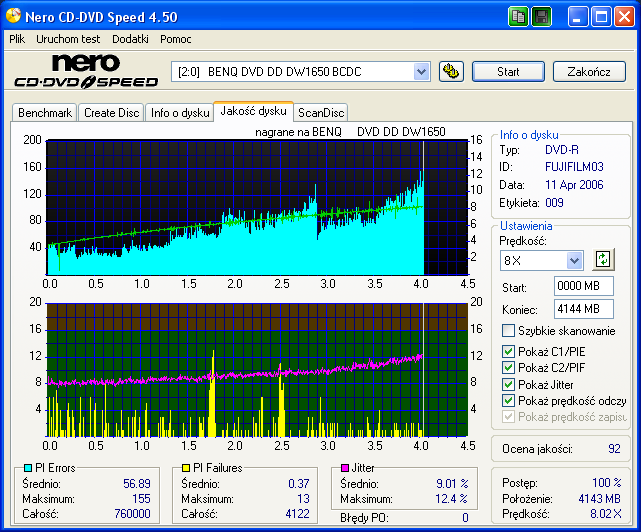
Task: Toggle the Szybkie skanowanie checkbox
Action: click(x=508, y=330)
